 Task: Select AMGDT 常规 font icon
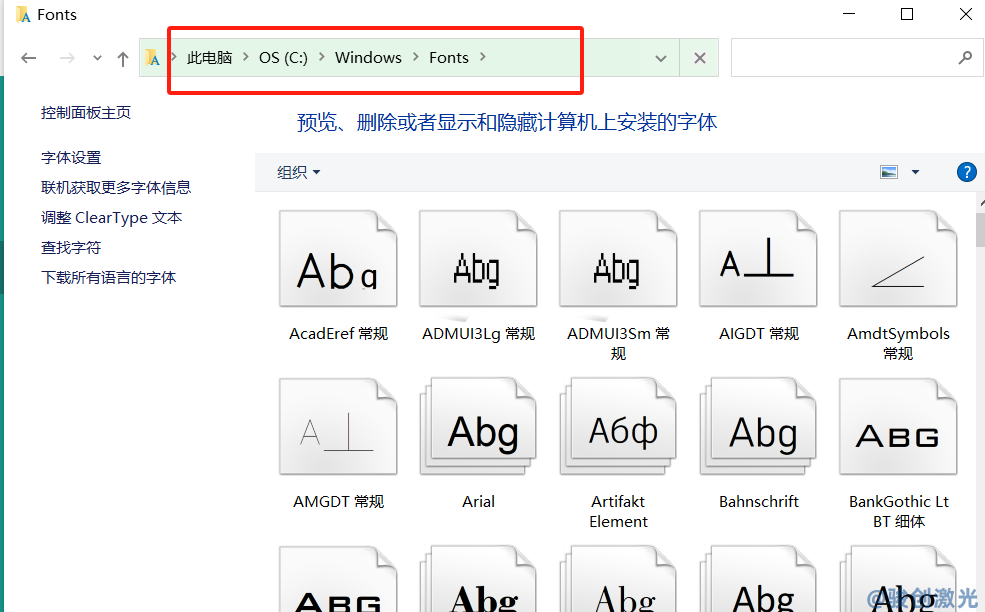338,426
